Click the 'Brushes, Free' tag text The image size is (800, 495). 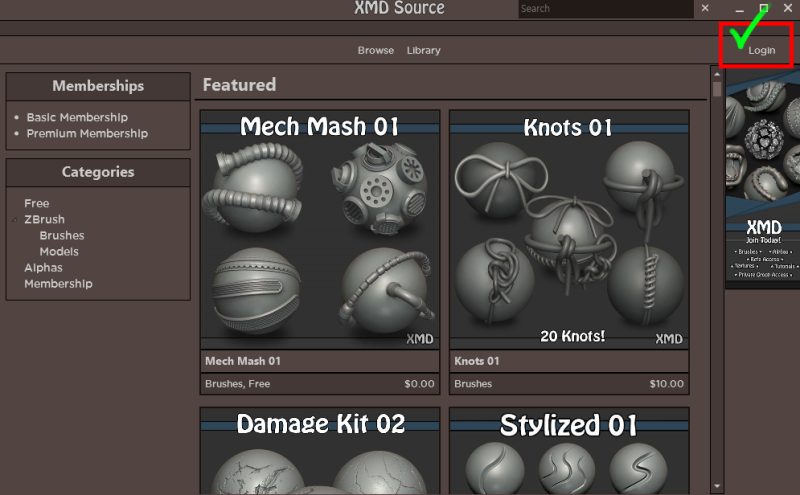pyautogui.click(x=237, y=384)
